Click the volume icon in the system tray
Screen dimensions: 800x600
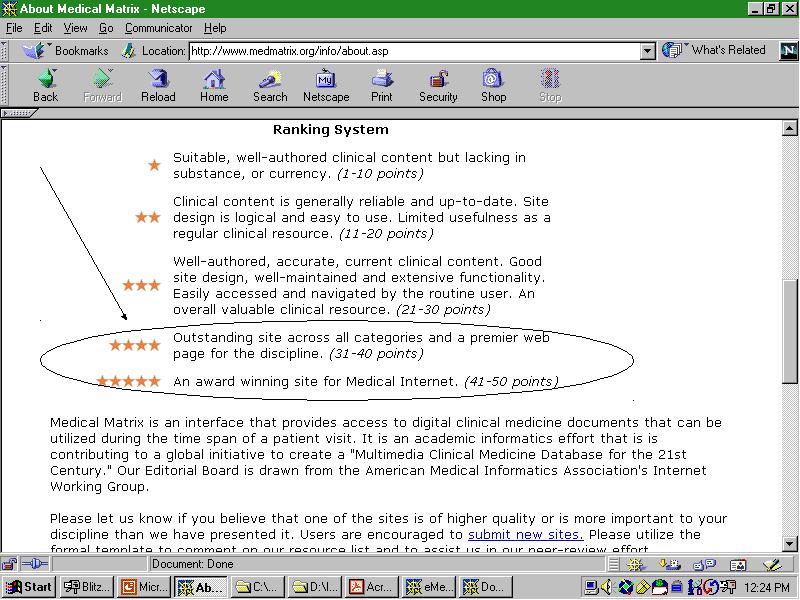[x=606, y=587]
